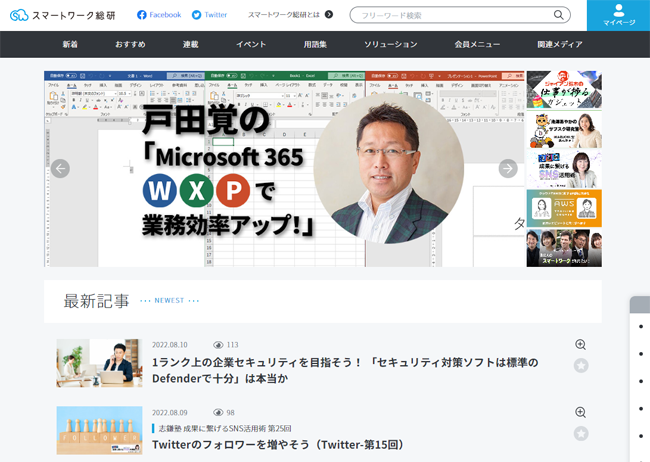Click the 最新記事 section heading
The image size is (650, 462).
96,301
